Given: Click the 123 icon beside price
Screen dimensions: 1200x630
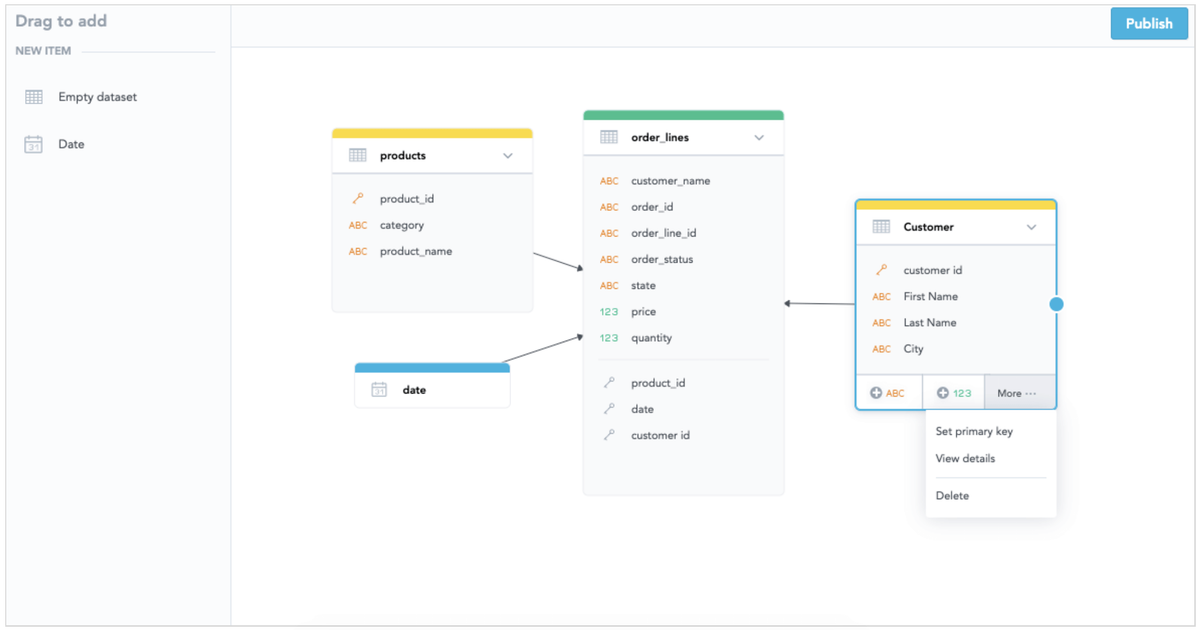Looking at the screenshot, I should point(610,311).
